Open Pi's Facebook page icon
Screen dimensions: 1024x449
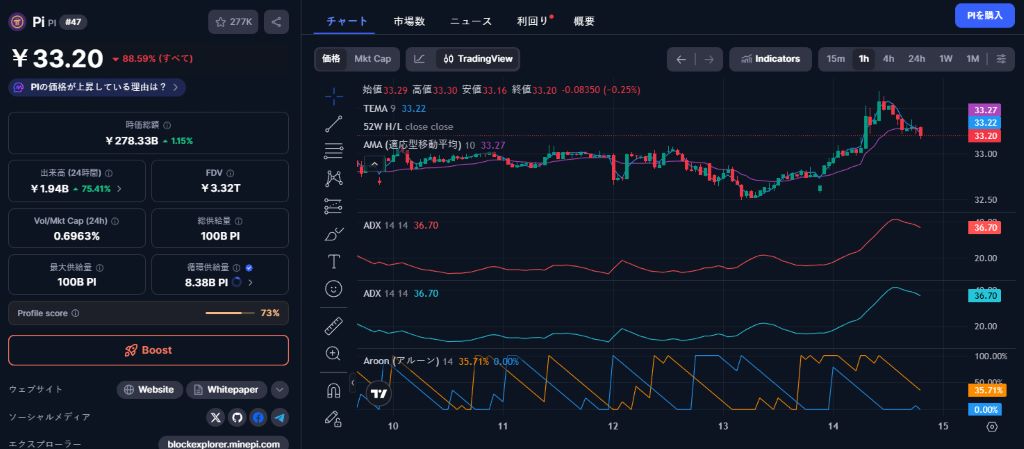point(259,418)
